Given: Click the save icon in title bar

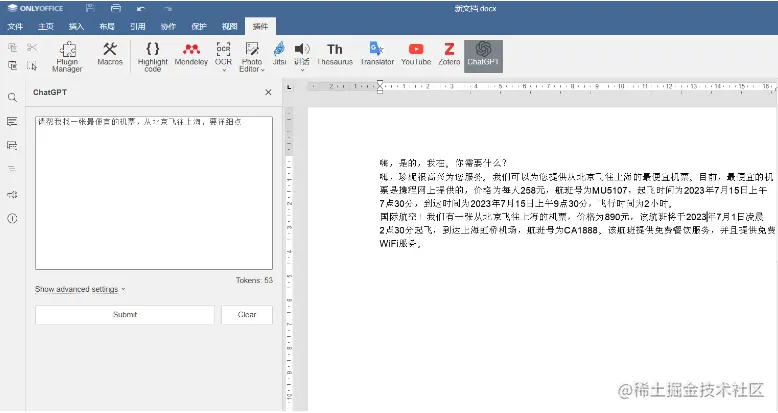Looking at the screenshot, I should (90, 8).
